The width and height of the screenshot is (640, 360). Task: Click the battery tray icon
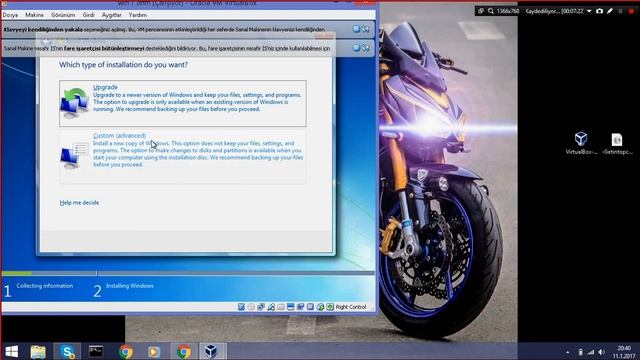point(580,352)
